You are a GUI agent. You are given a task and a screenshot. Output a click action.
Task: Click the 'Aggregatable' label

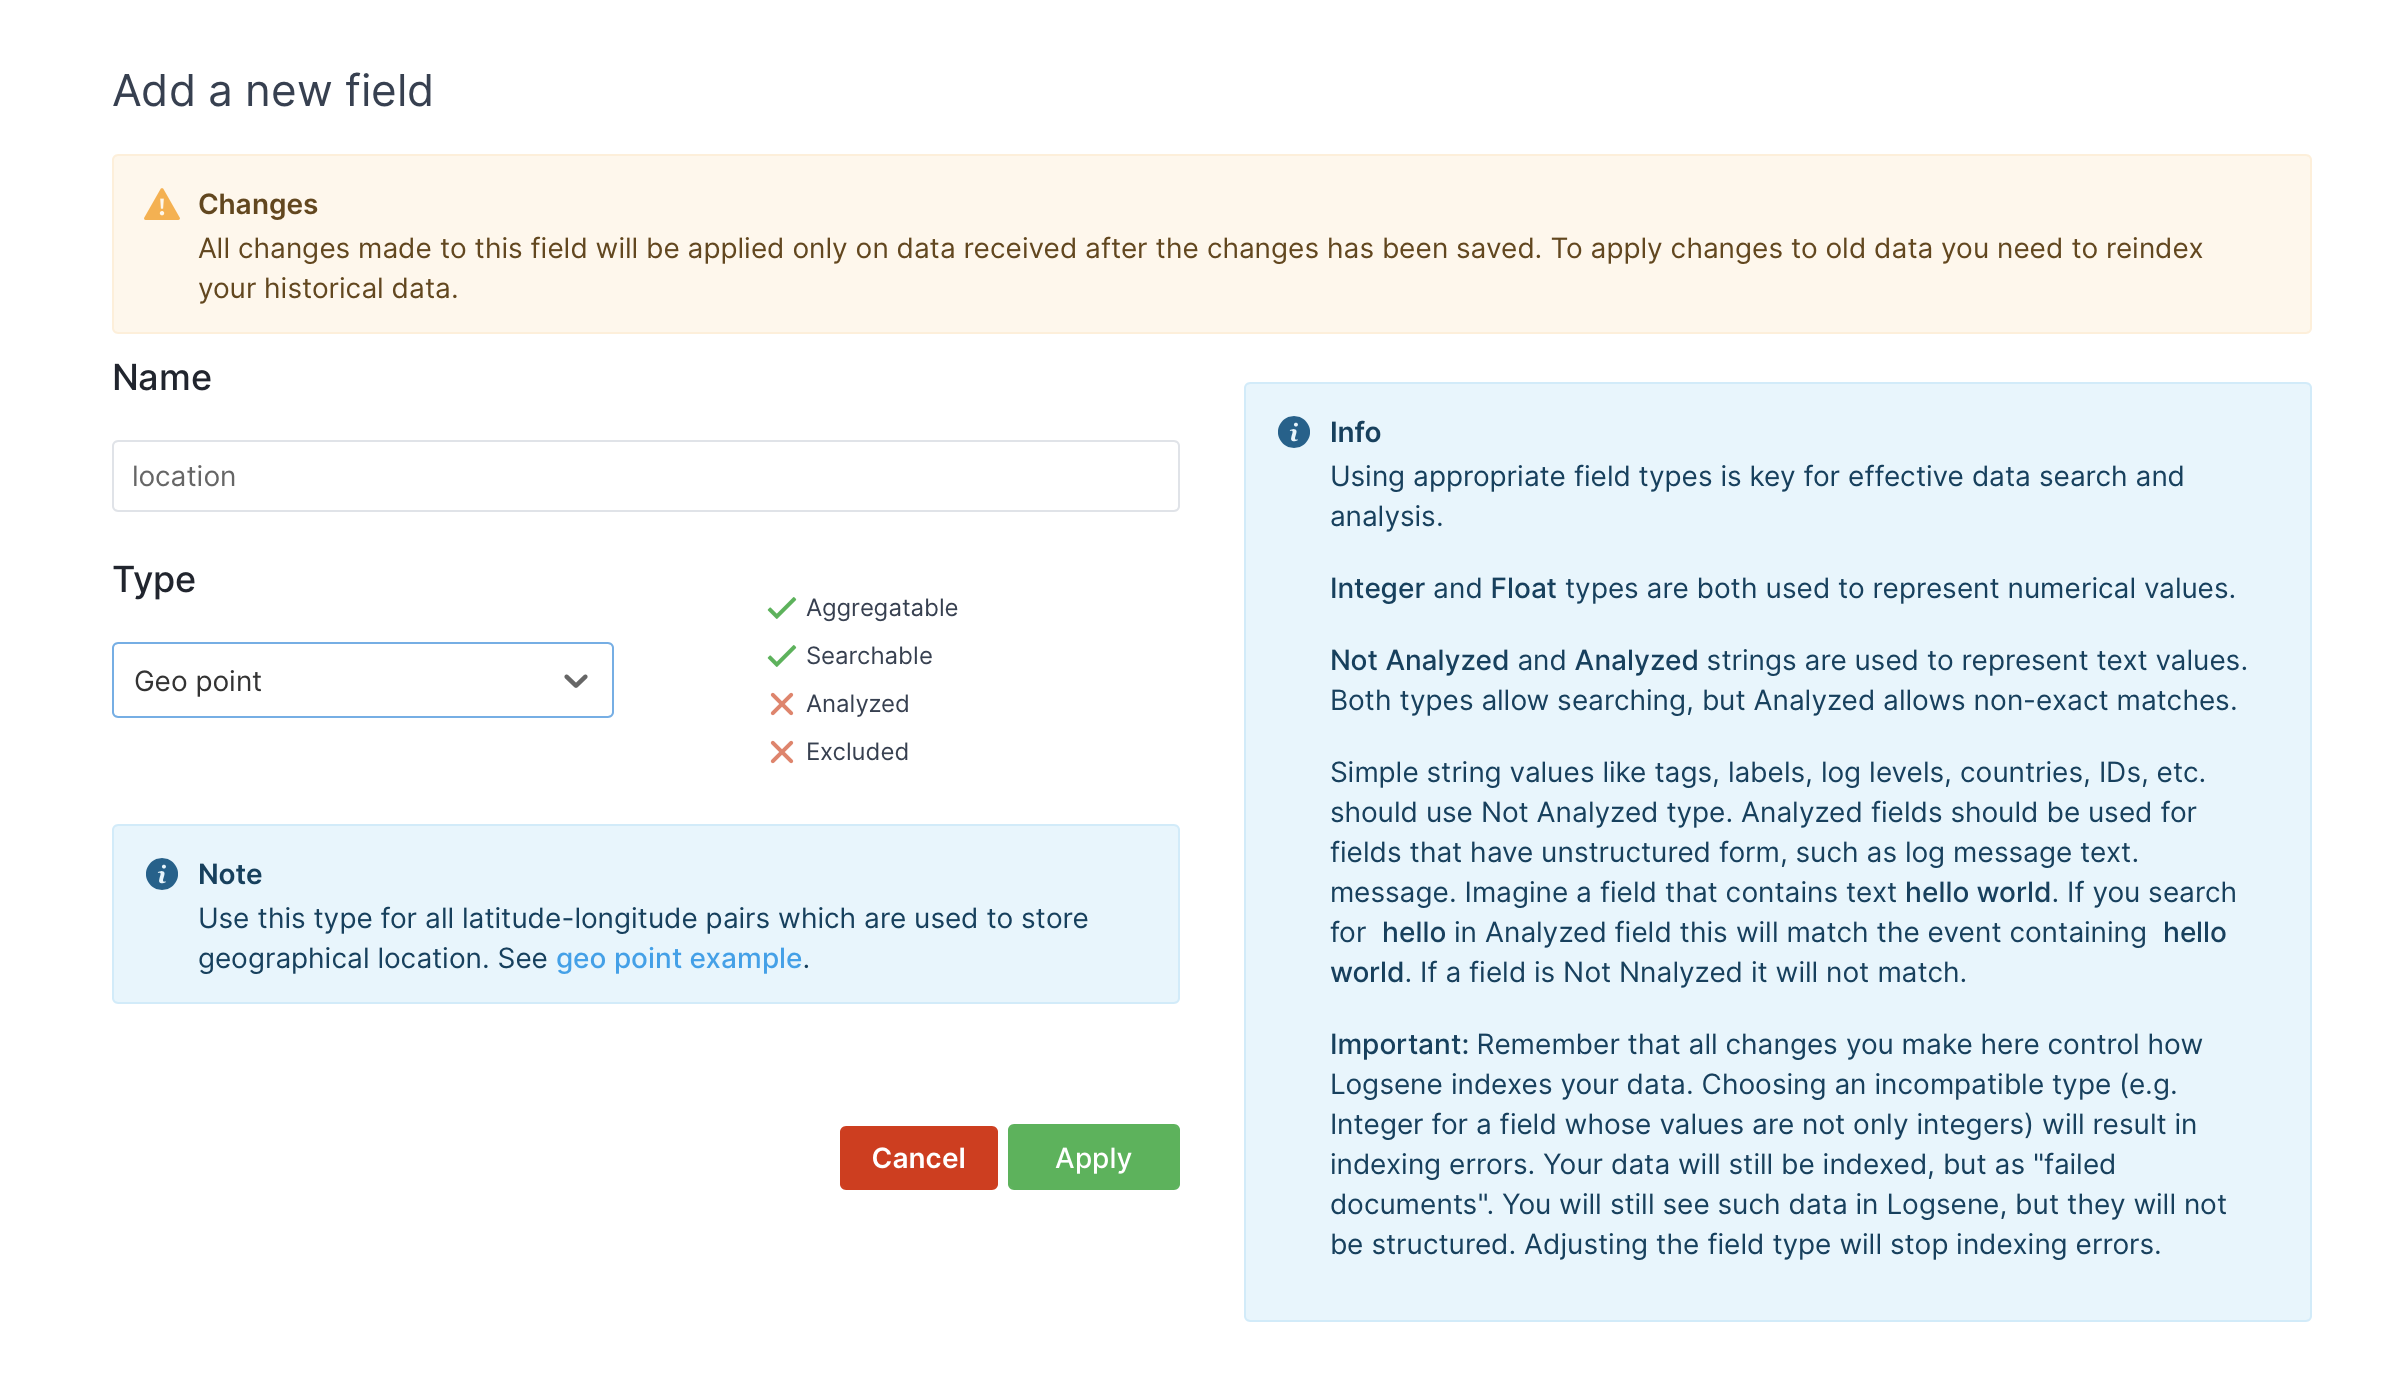tap(882, 608)
